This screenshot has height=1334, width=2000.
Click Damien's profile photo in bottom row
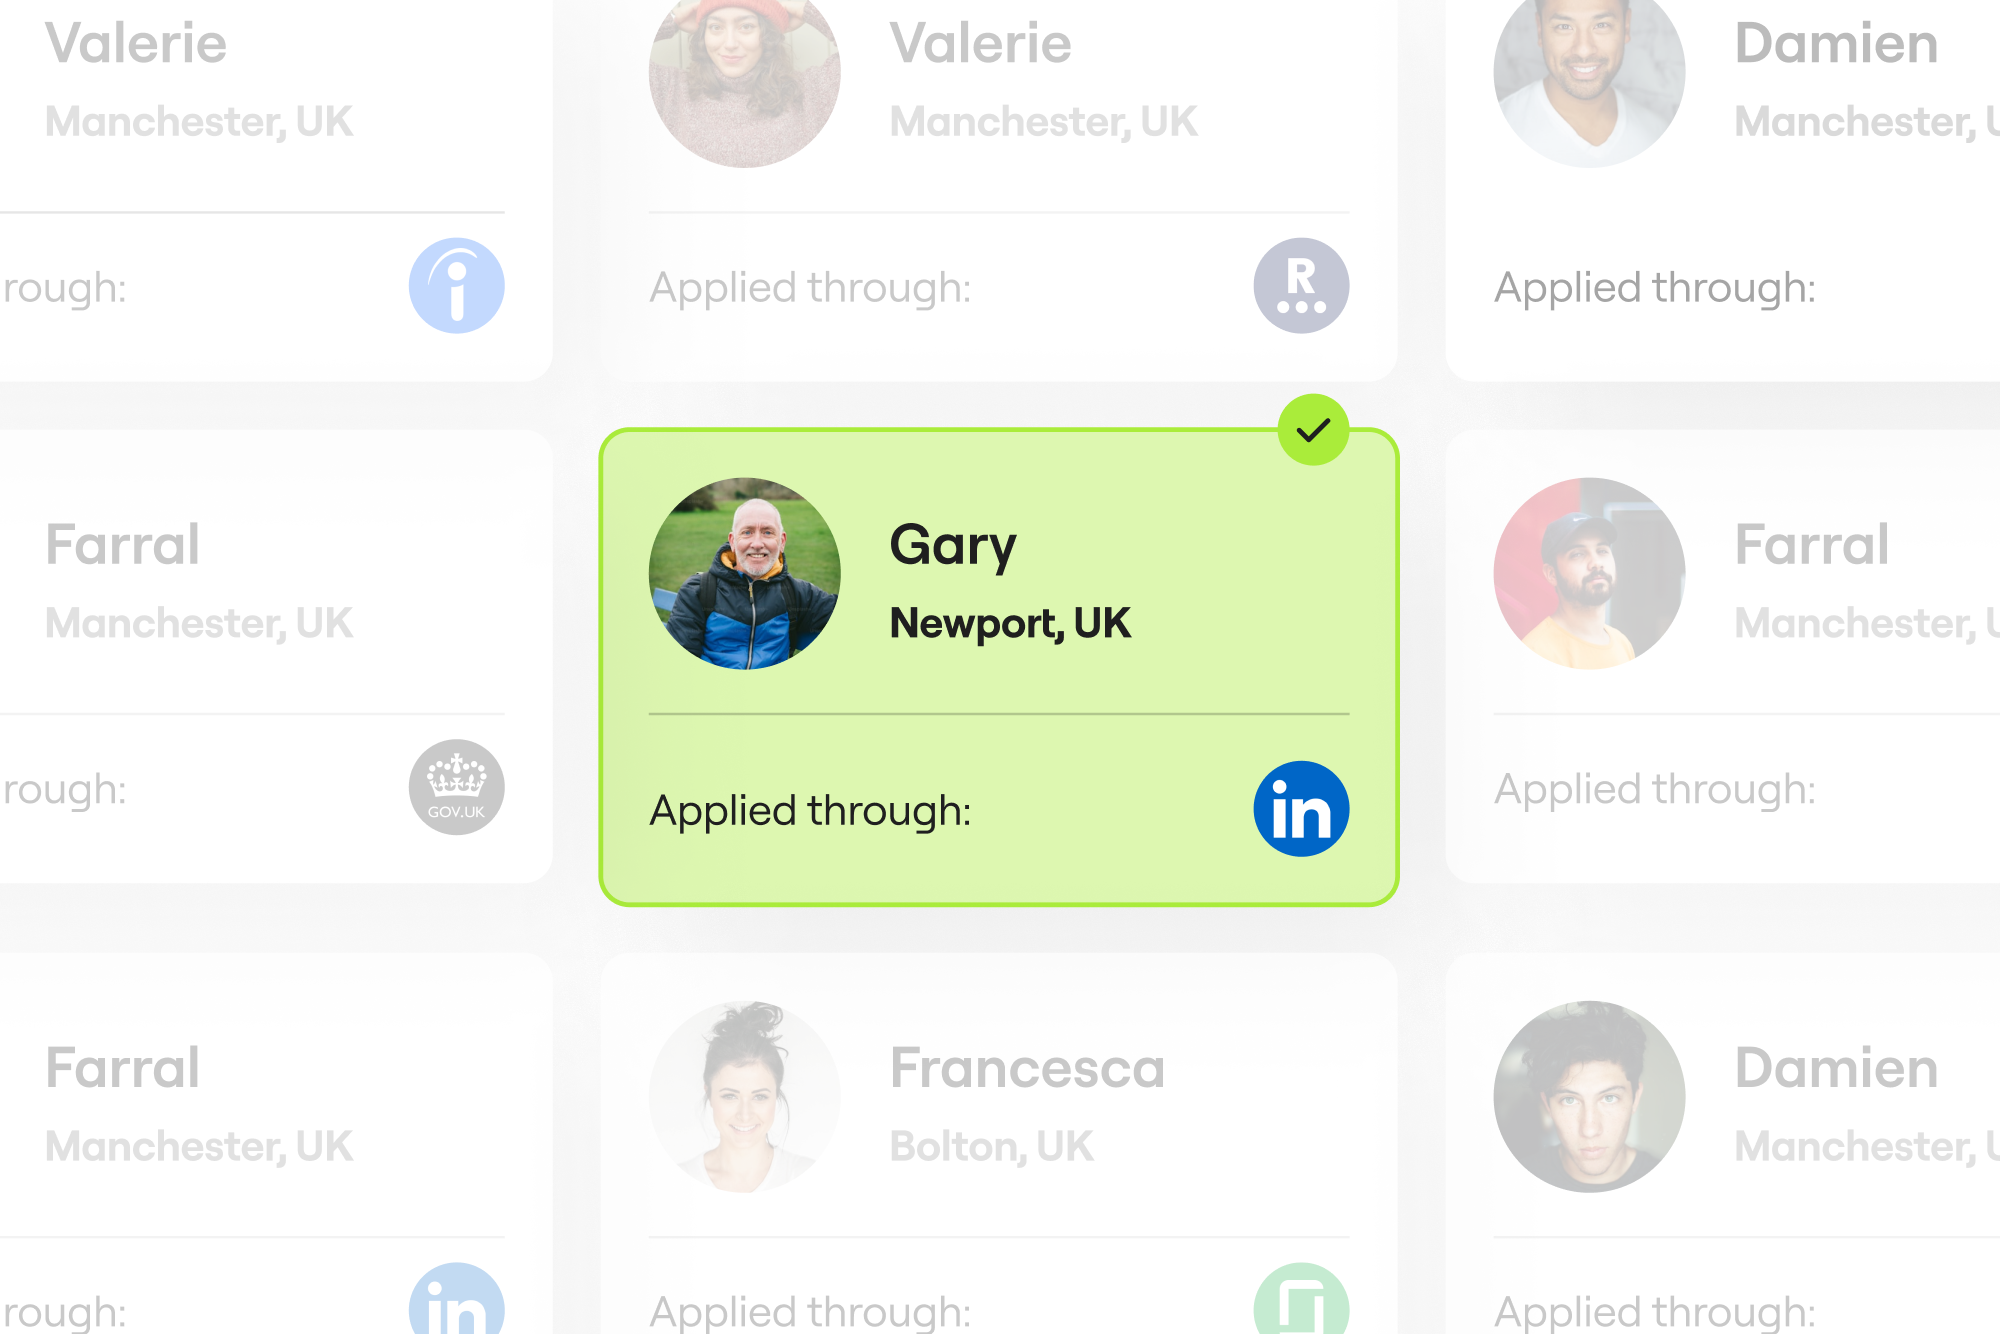point(1589,1097)
